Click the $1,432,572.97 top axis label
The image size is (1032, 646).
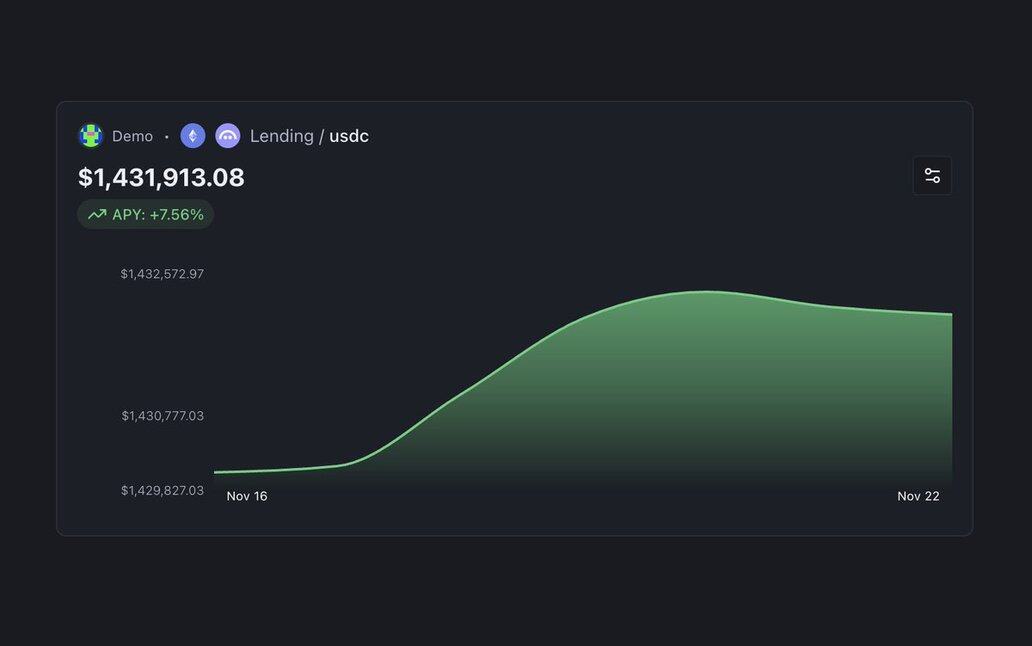coord(162,274)
